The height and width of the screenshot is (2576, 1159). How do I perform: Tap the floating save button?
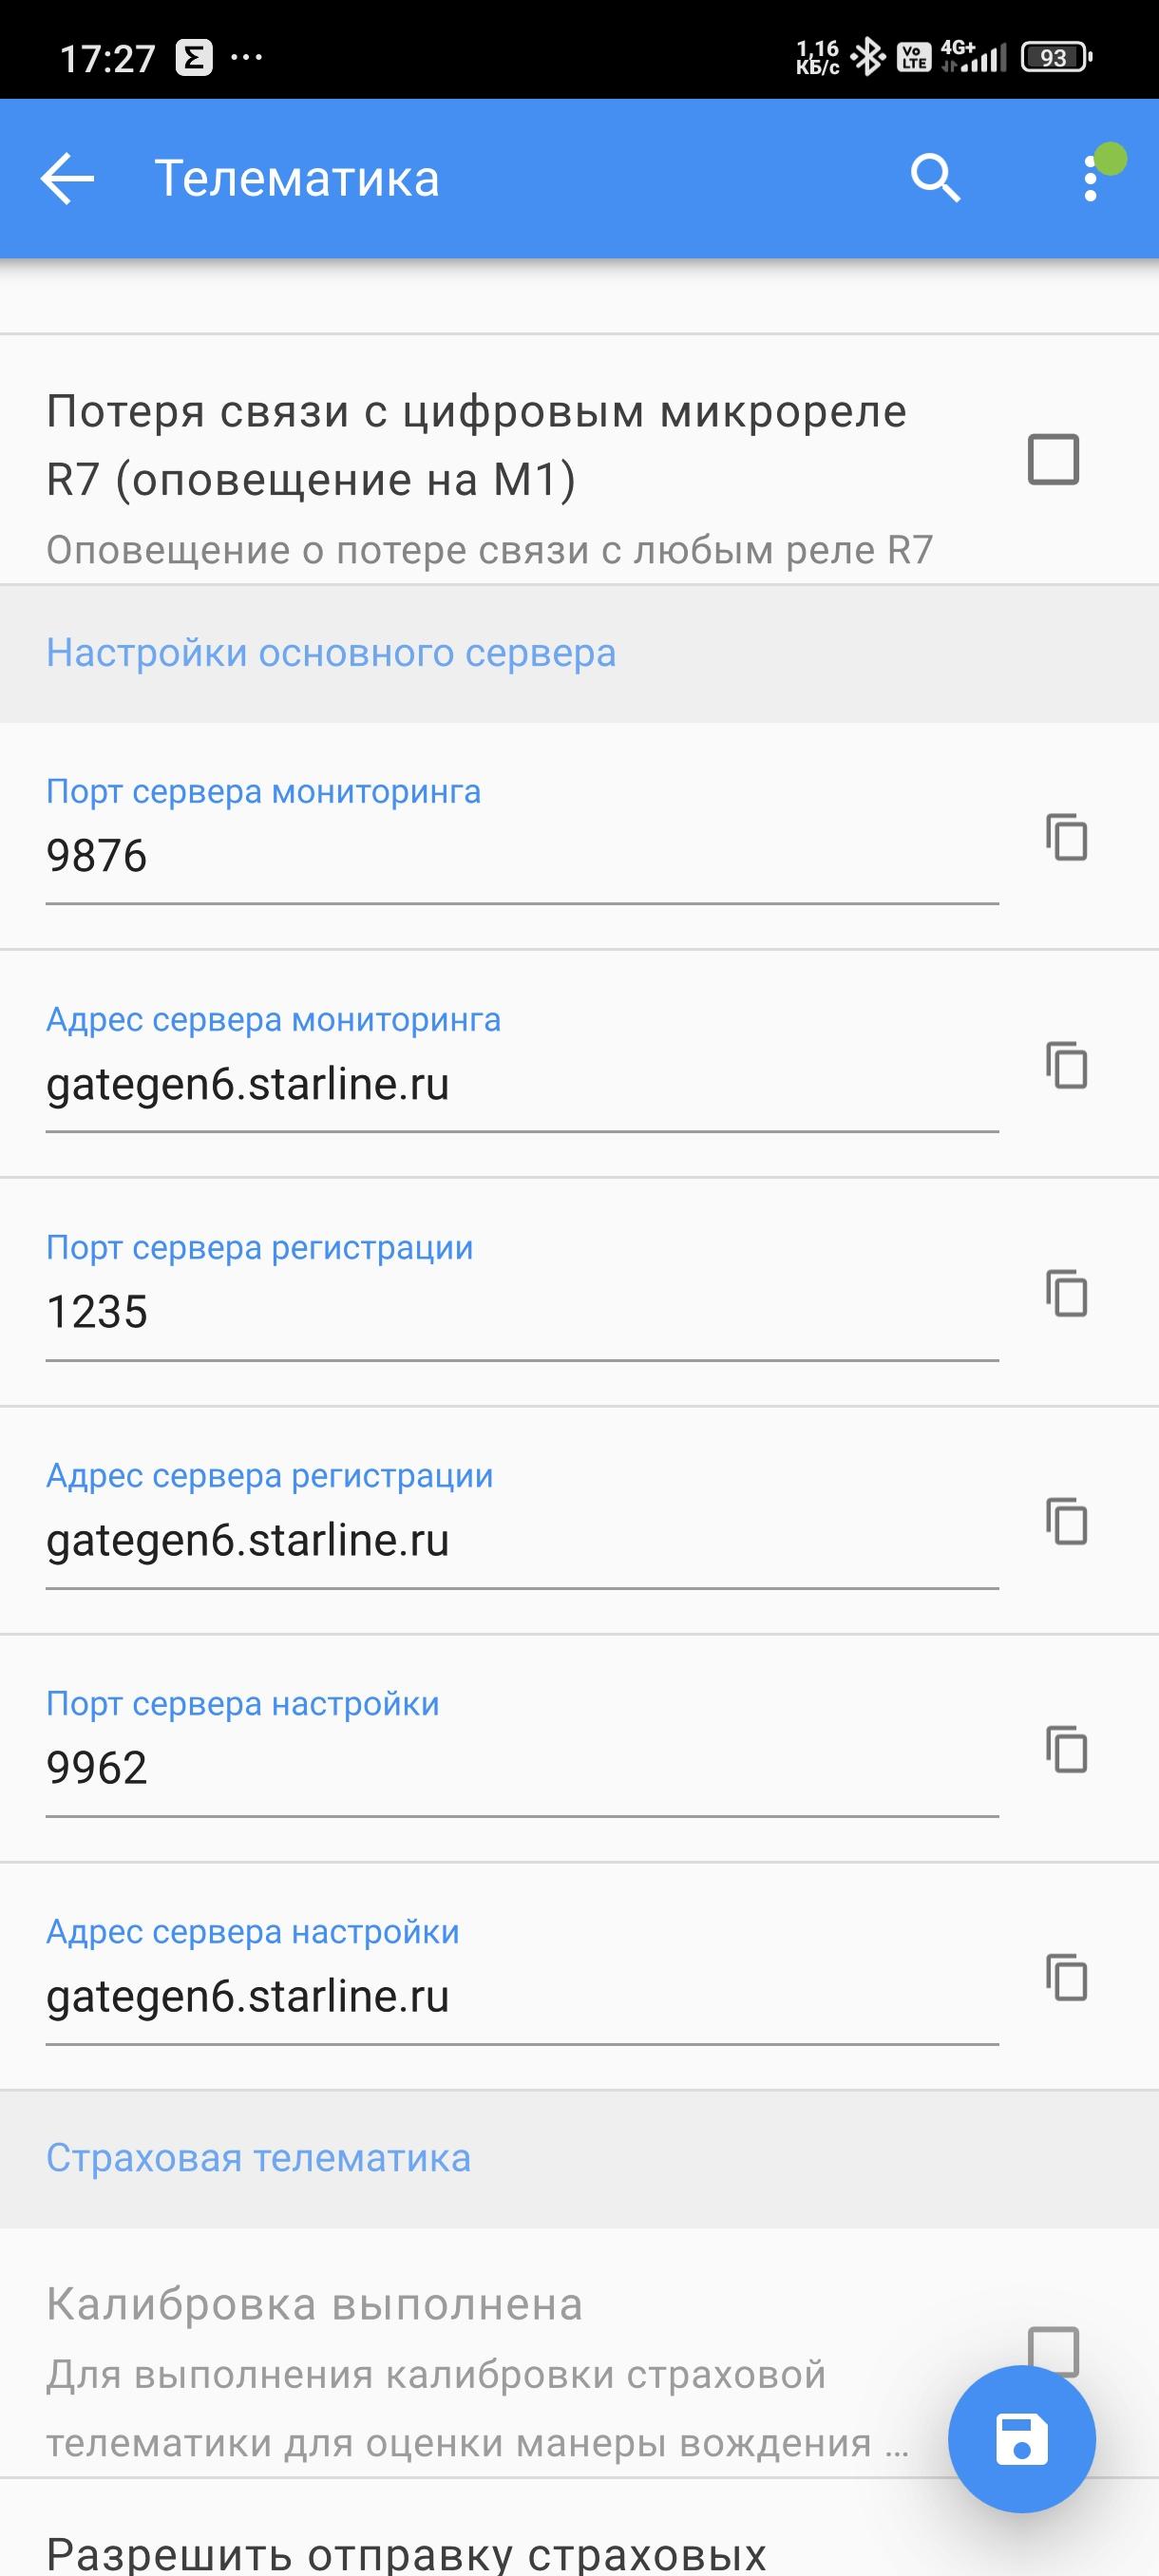coord(1021,2439)
